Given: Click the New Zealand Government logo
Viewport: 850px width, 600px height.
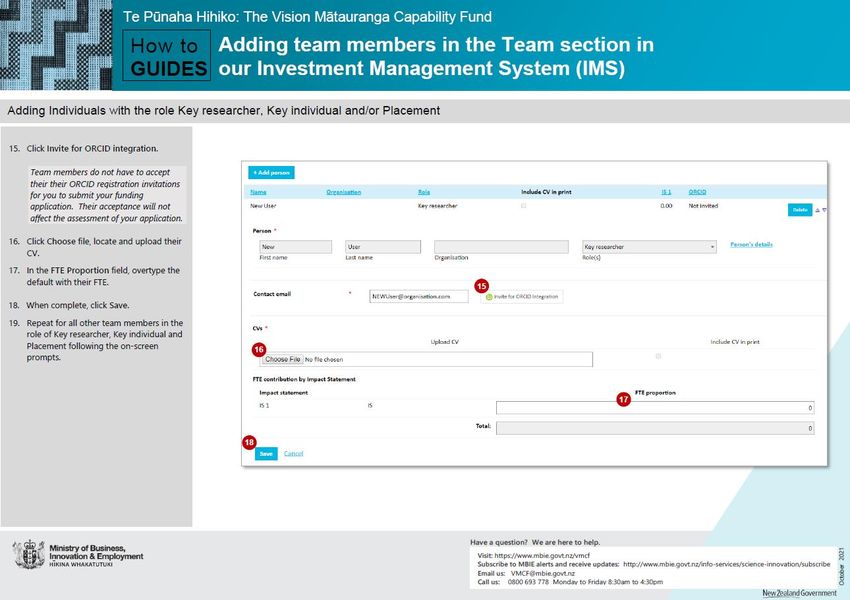Looking at the screenshot, I should coord(799,593).
